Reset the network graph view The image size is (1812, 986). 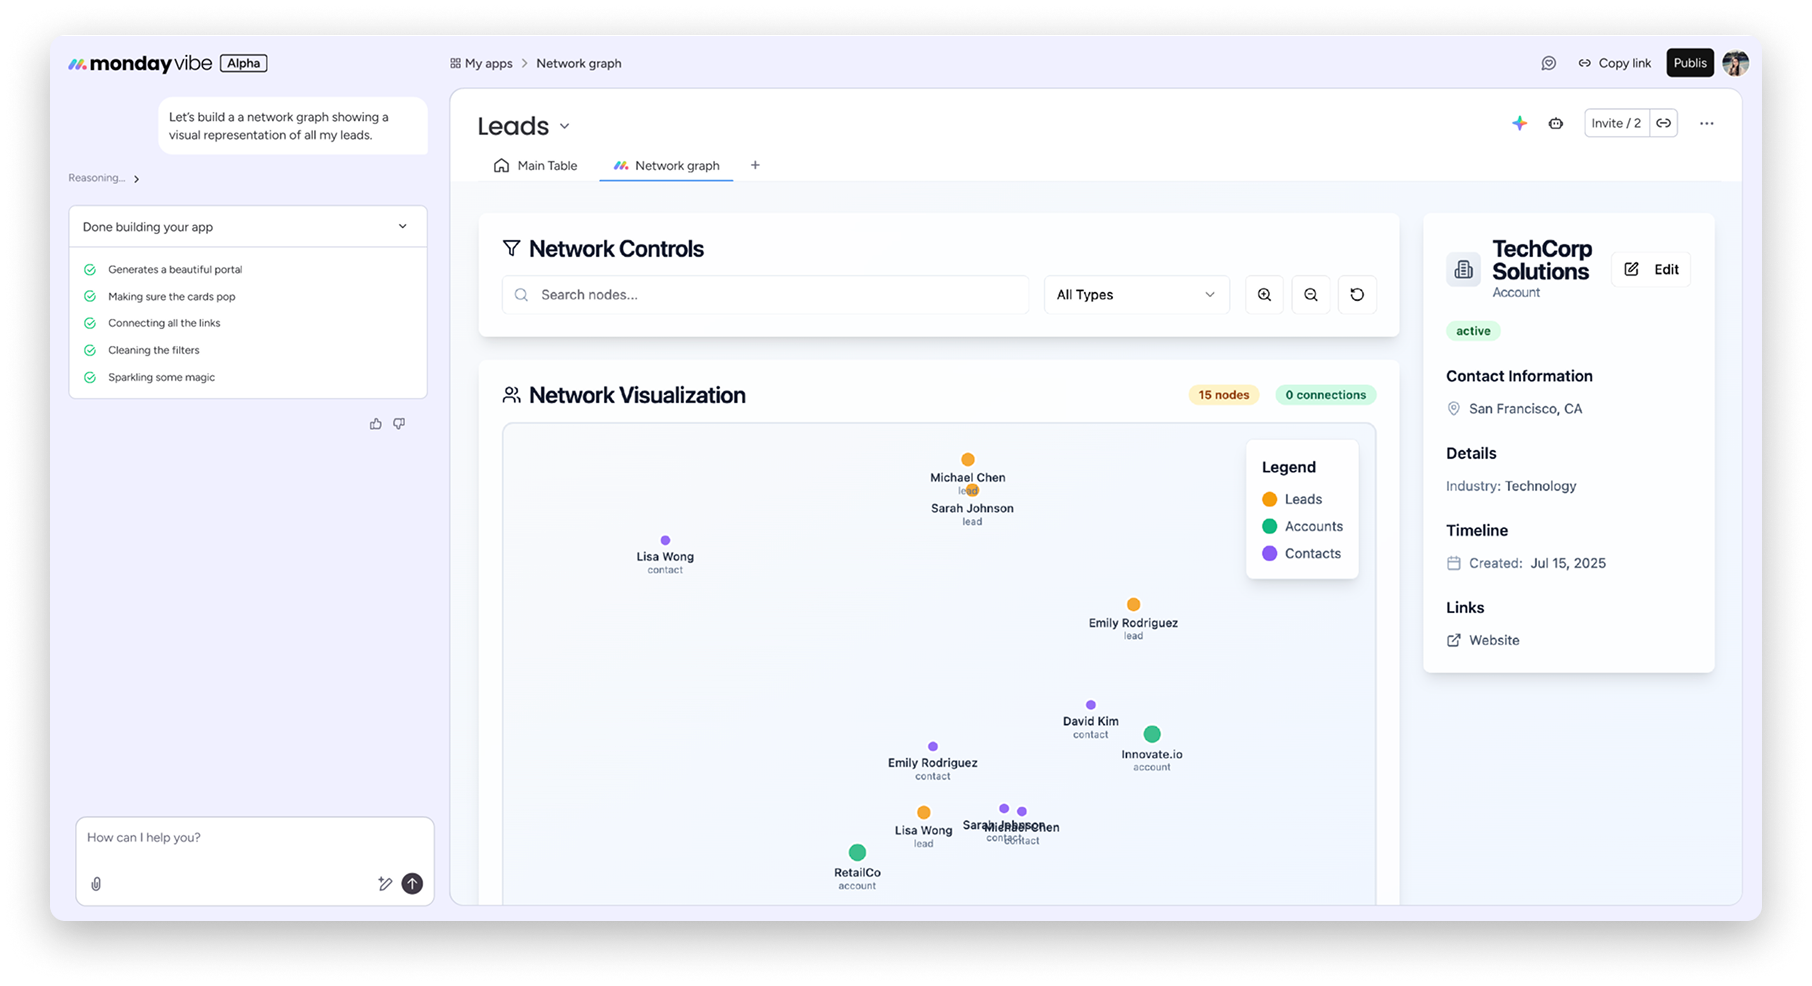pos(1357,295)
